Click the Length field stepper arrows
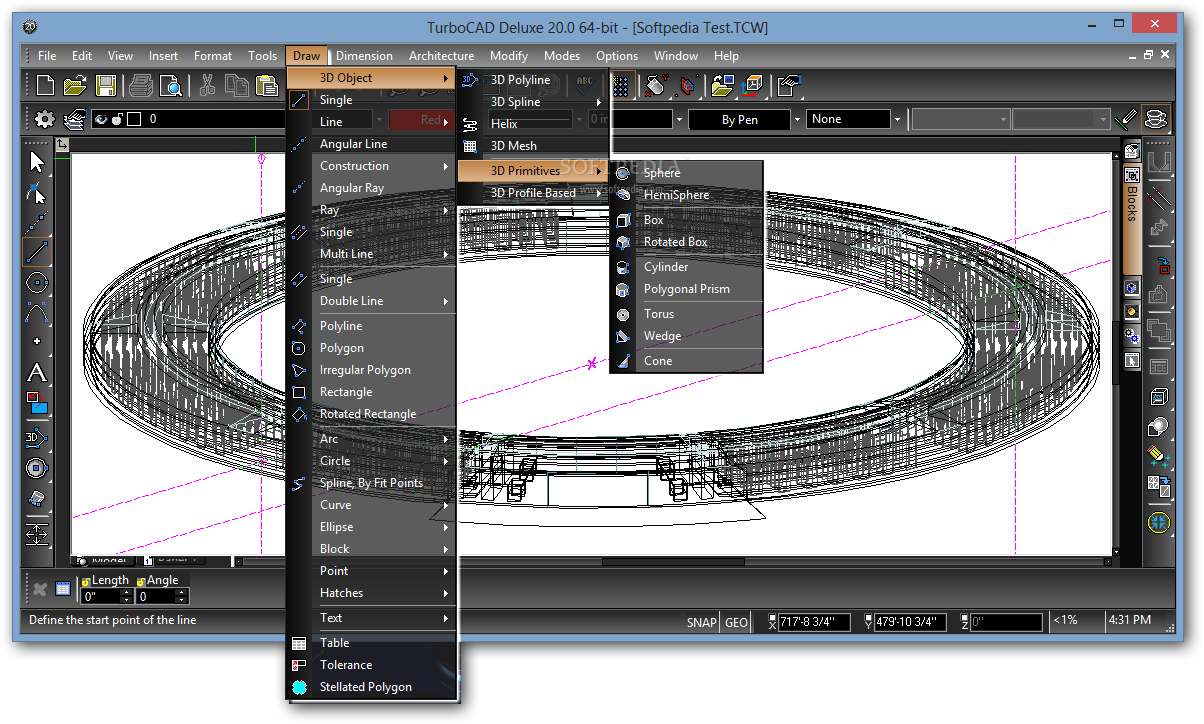This screenshot has height=724, width=1204. click(126, 596)
